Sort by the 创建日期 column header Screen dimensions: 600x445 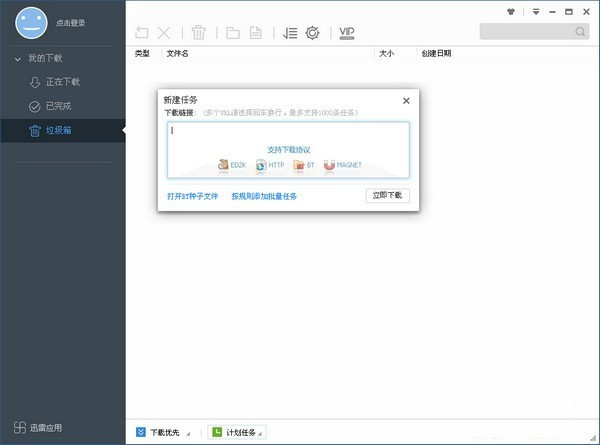click(436, 54)
